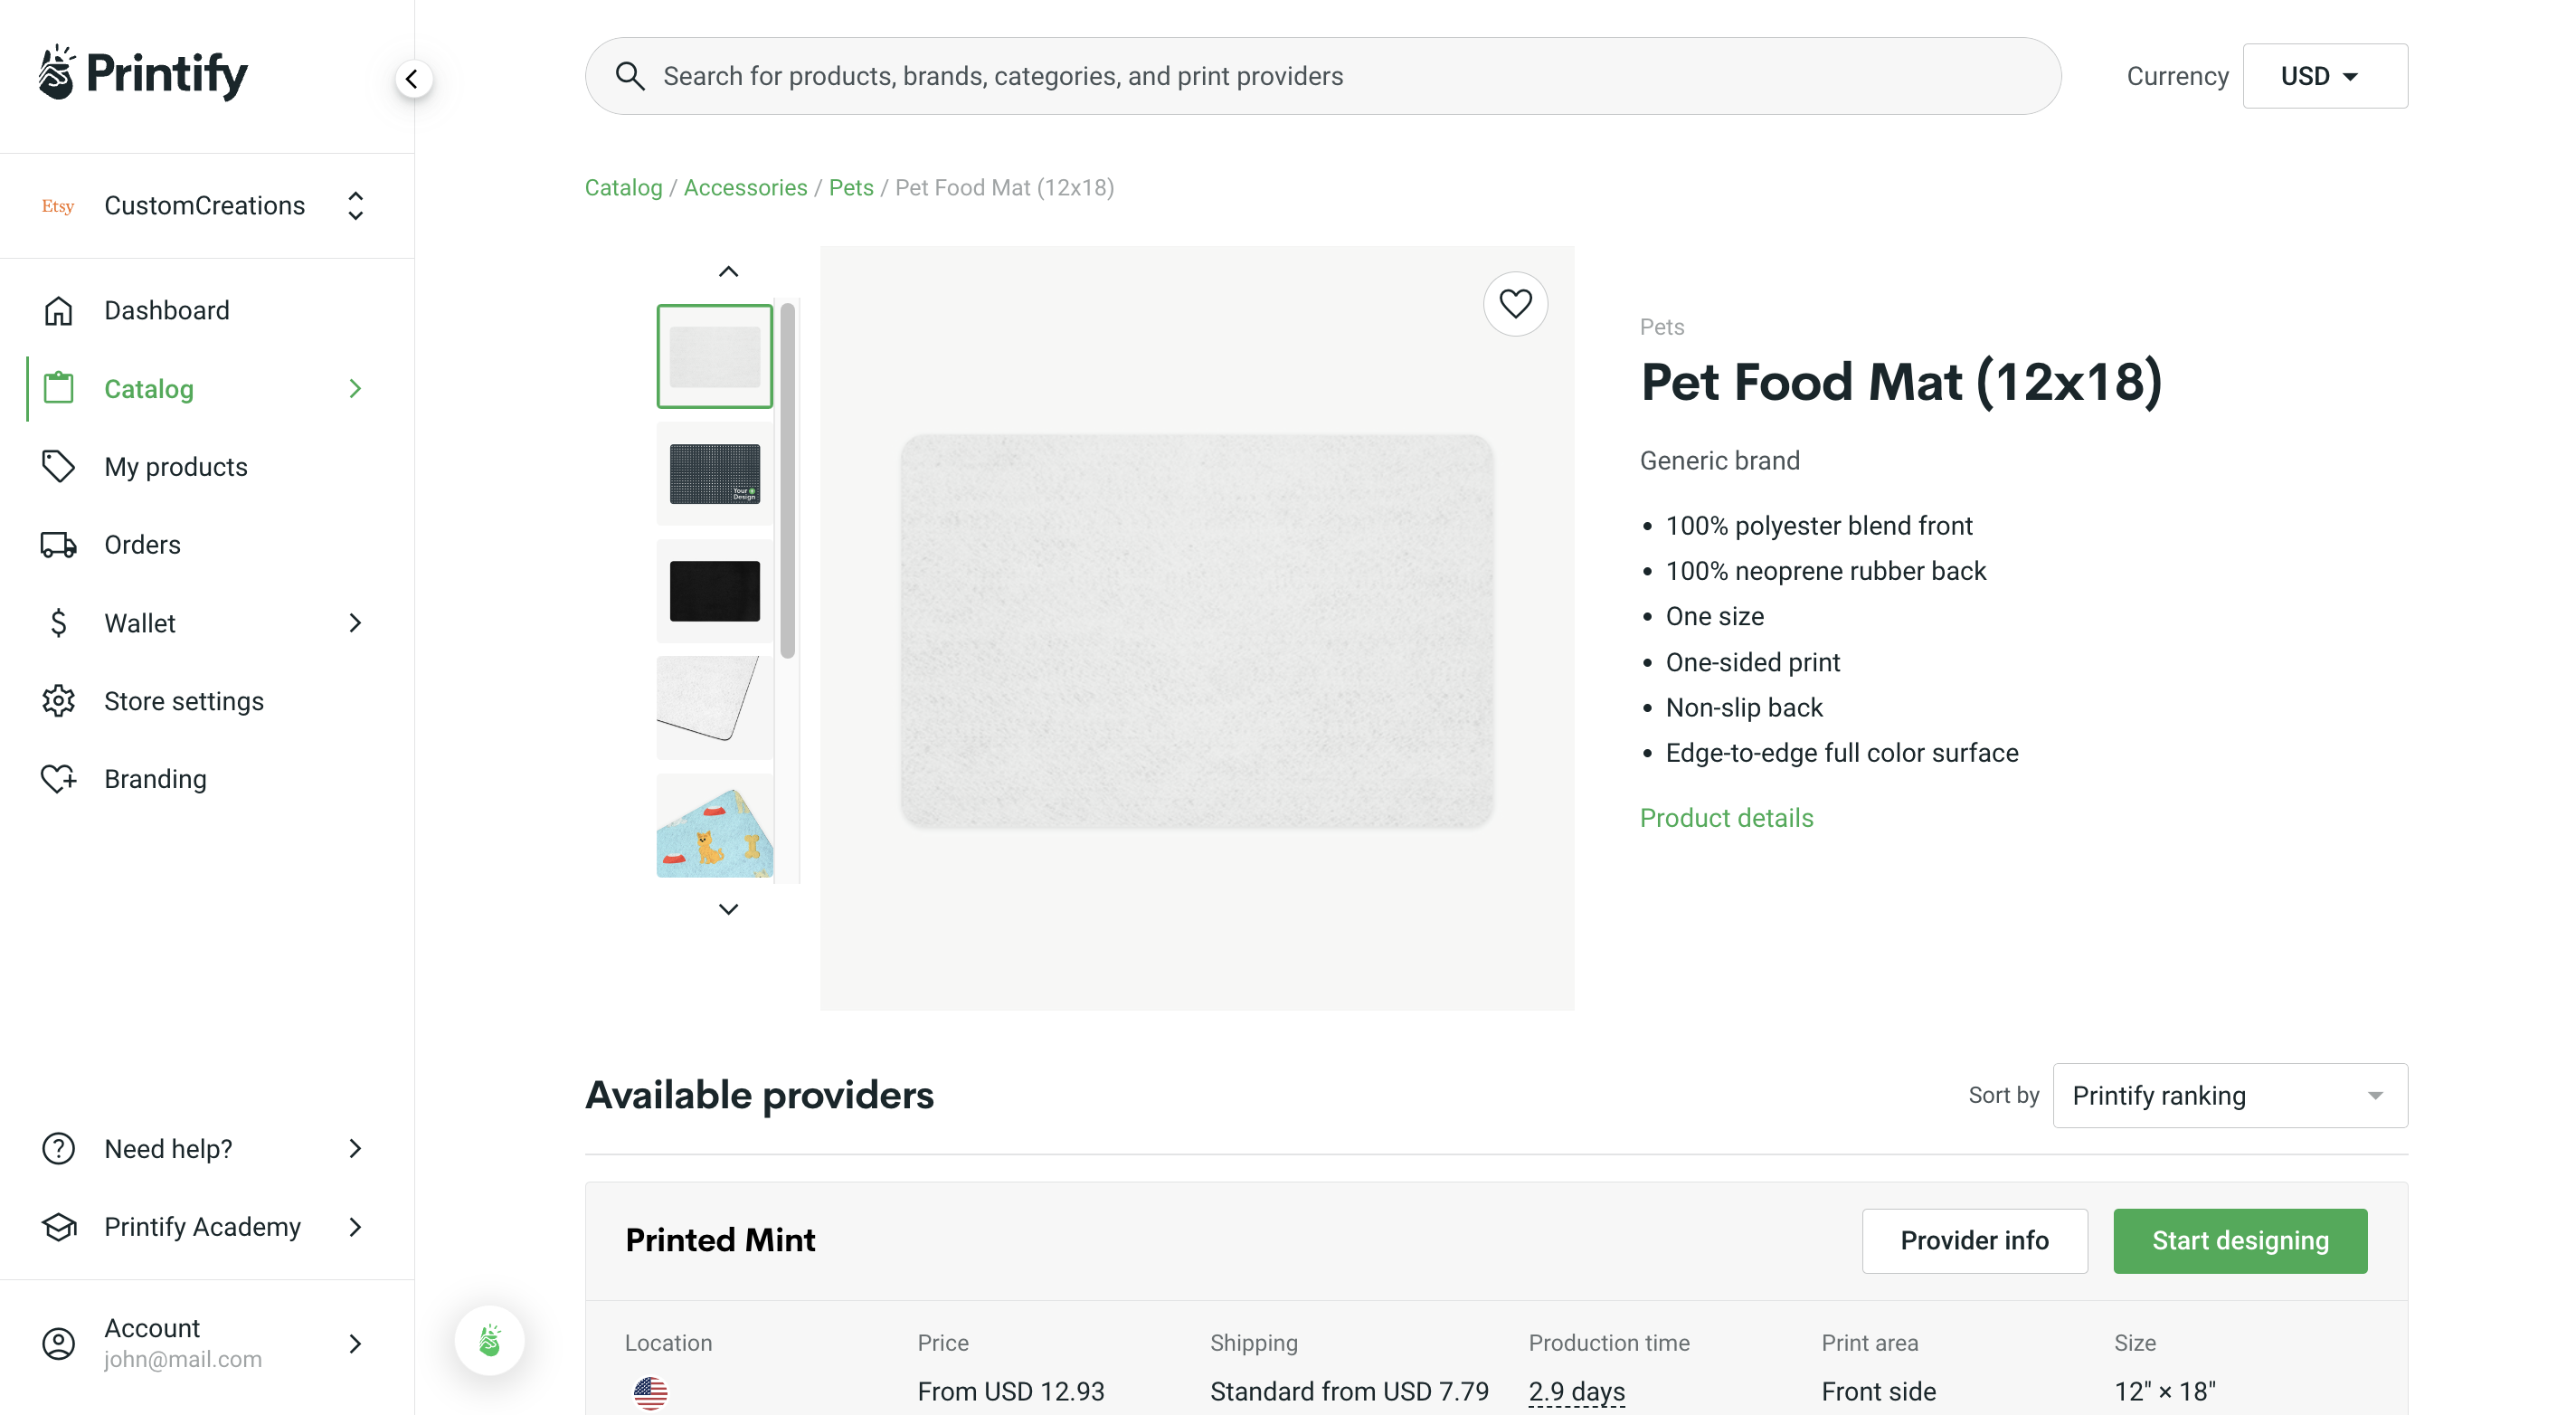The width and height of the screenshot is (2576, 1415).
Task: Open the Sort by Printify ranking dropdown
Action: click(2228, 1095)
